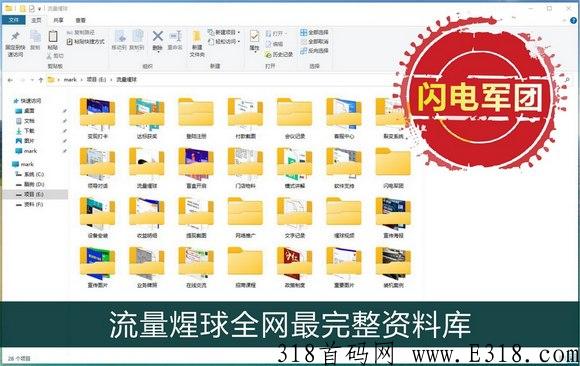Select the 会议记录 folder

click(x=294, y=118)
